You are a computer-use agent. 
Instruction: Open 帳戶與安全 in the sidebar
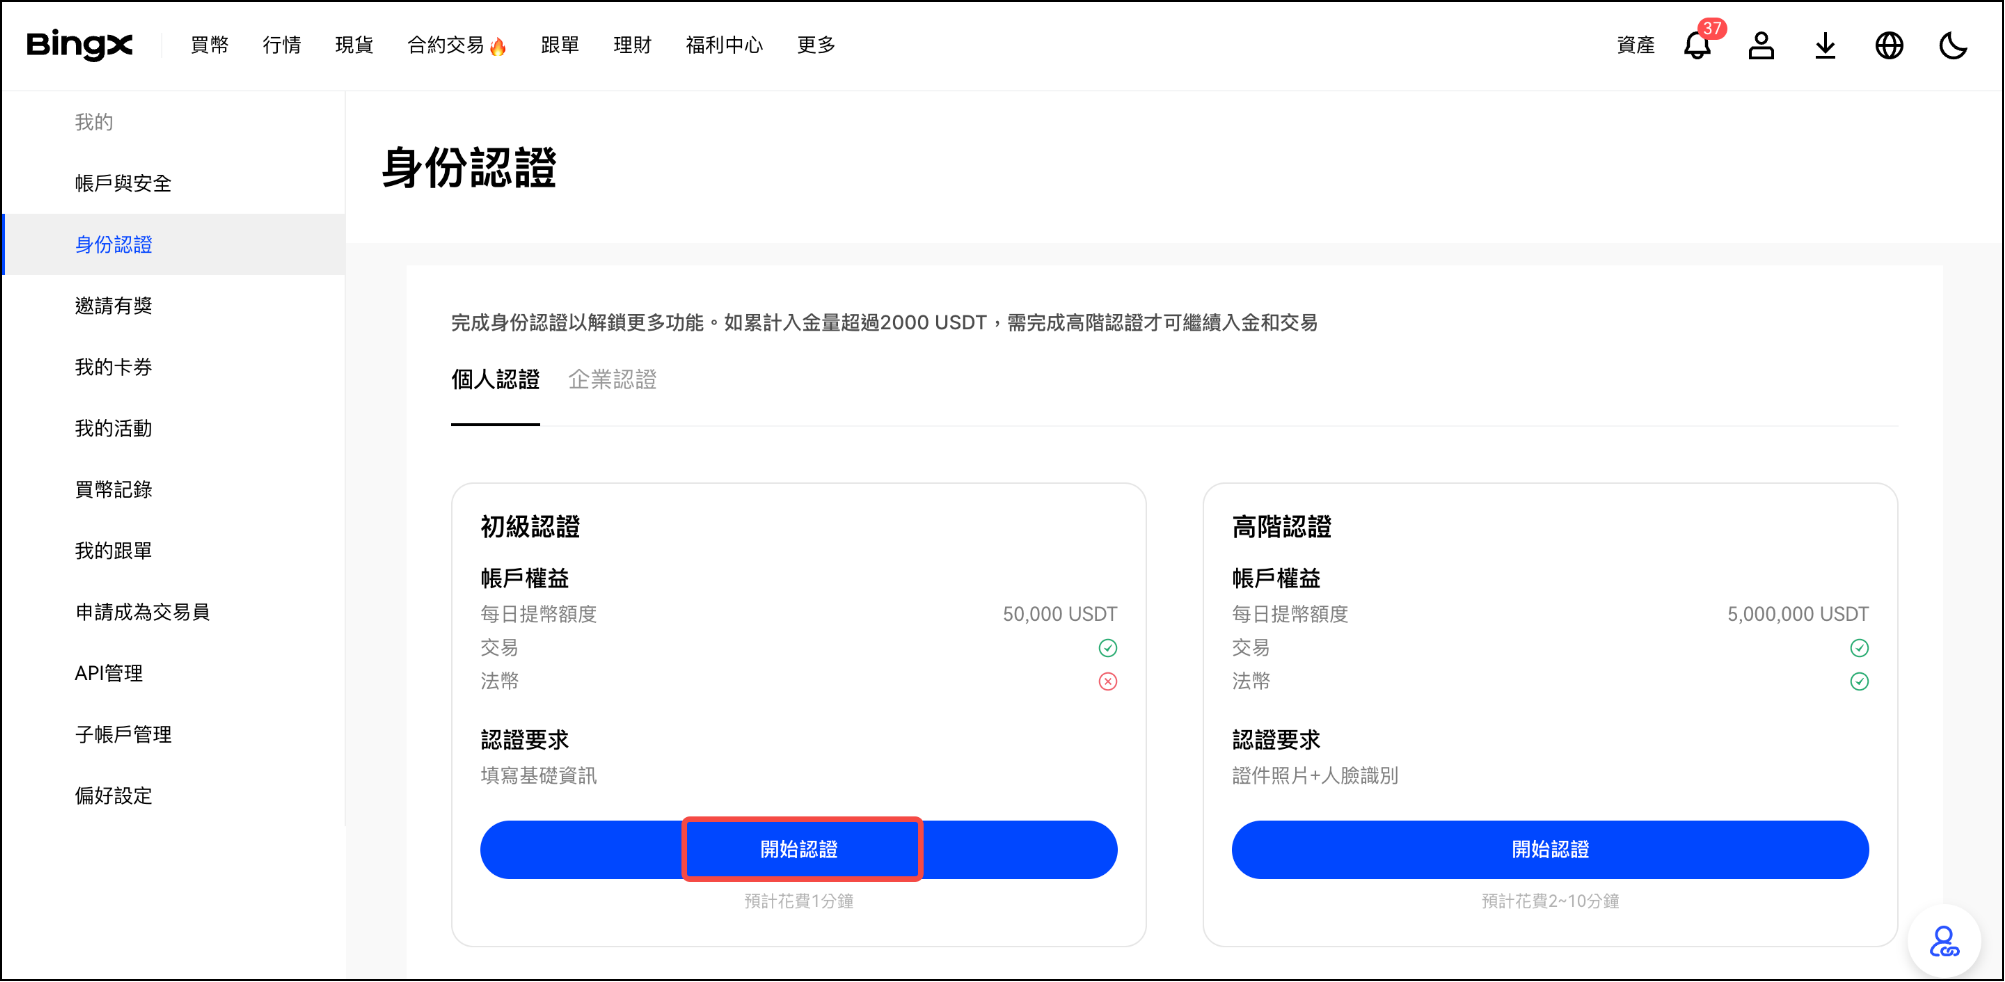coord(123,184)
